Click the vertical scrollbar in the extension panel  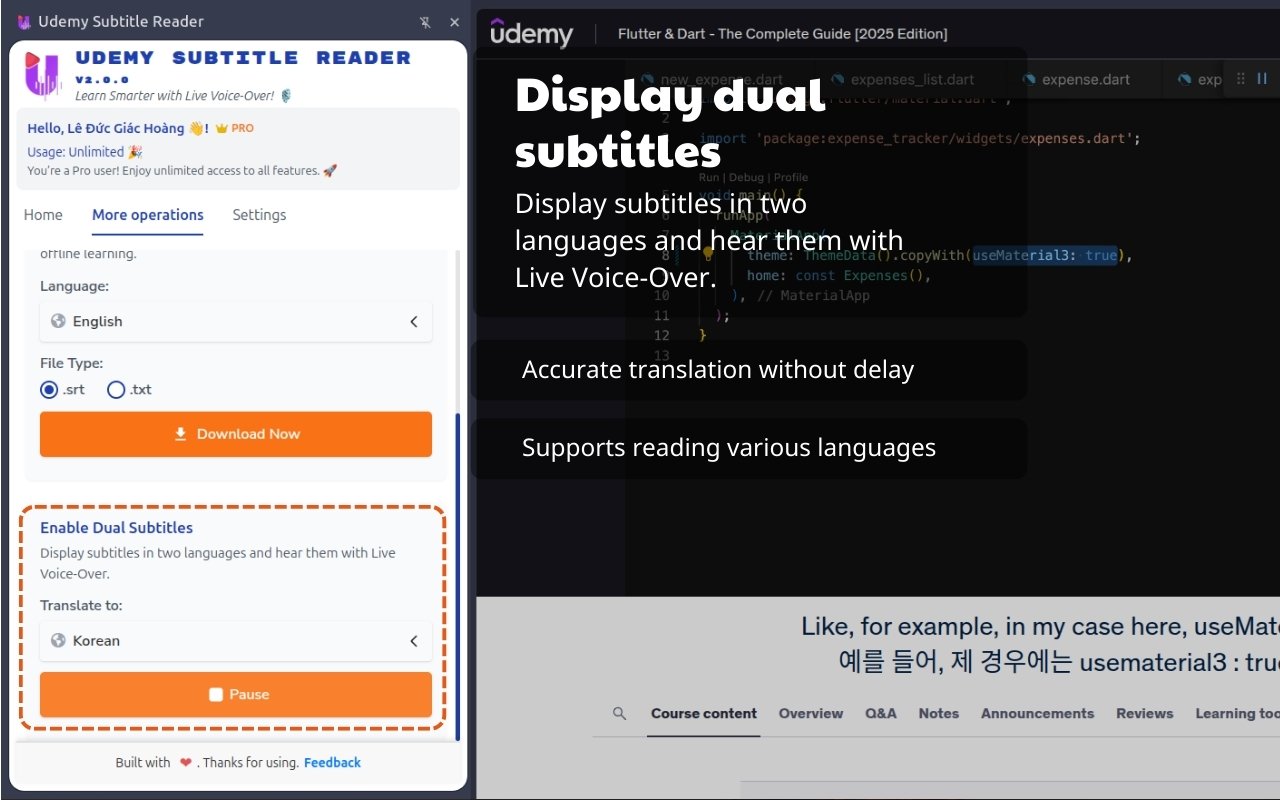pos(458,577)
